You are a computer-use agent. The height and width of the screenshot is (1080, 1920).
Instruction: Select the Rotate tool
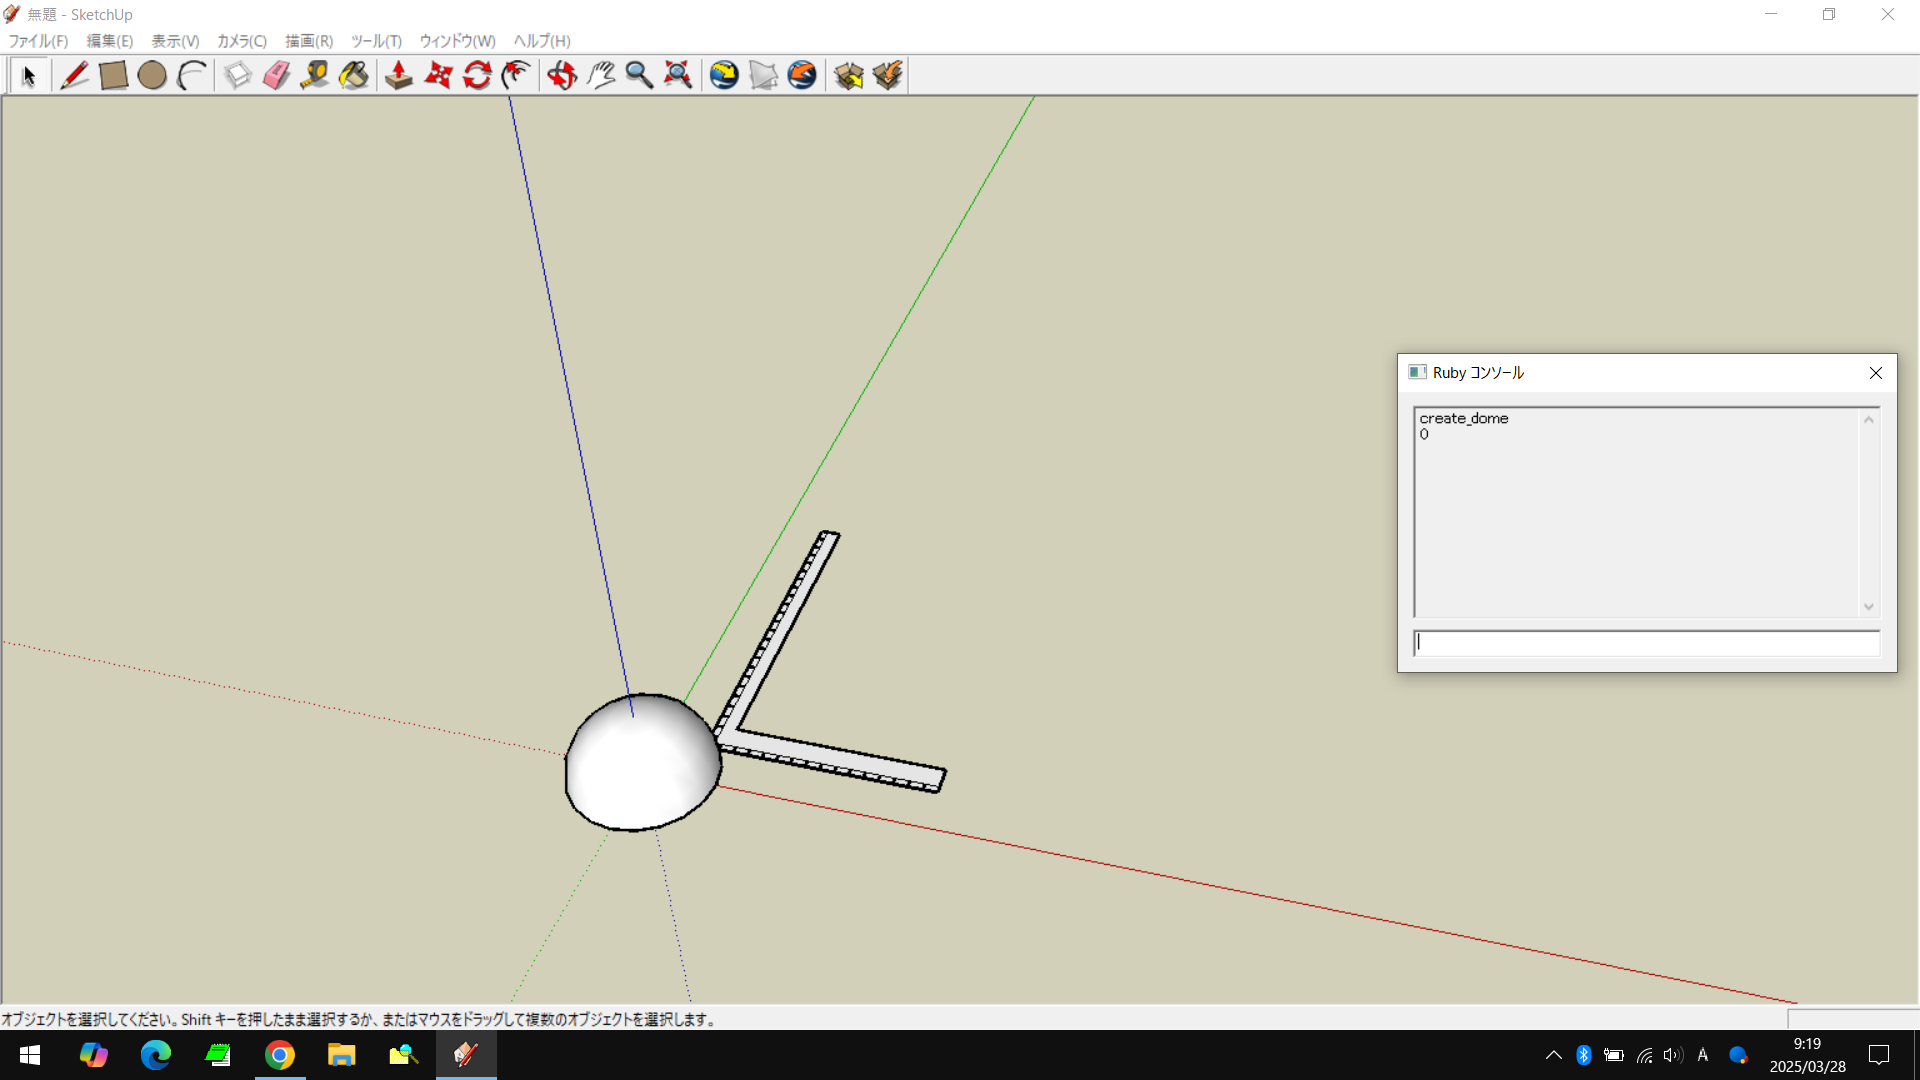(477, 76)
